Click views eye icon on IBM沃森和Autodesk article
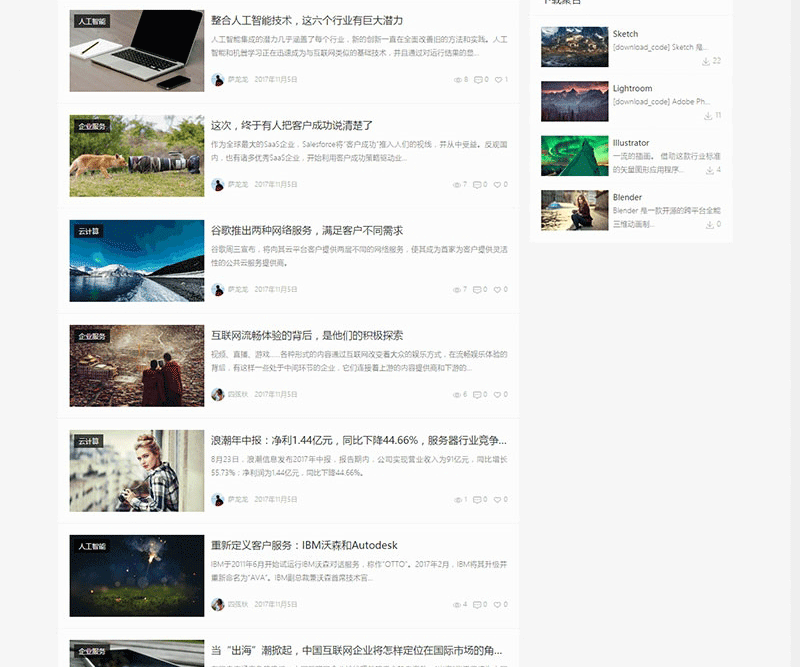 [x=457, y=605]
